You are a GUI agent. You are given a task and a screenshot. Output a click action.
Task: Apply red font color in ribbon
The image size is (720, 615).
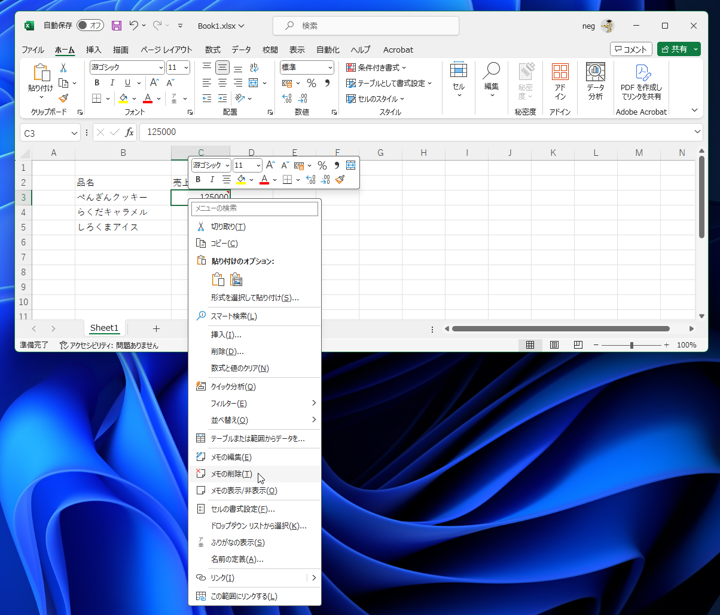click(148, 98)
